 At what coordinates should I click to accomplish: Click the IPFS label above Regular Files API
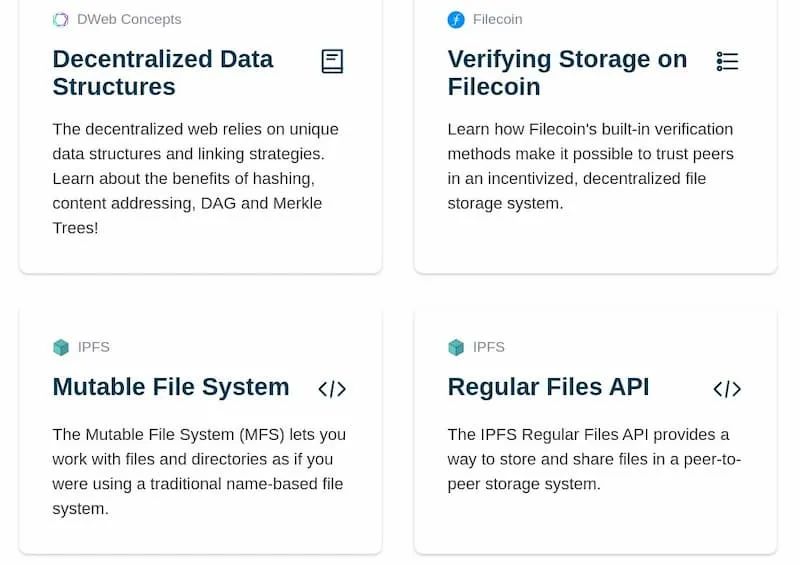coord(489,348)
